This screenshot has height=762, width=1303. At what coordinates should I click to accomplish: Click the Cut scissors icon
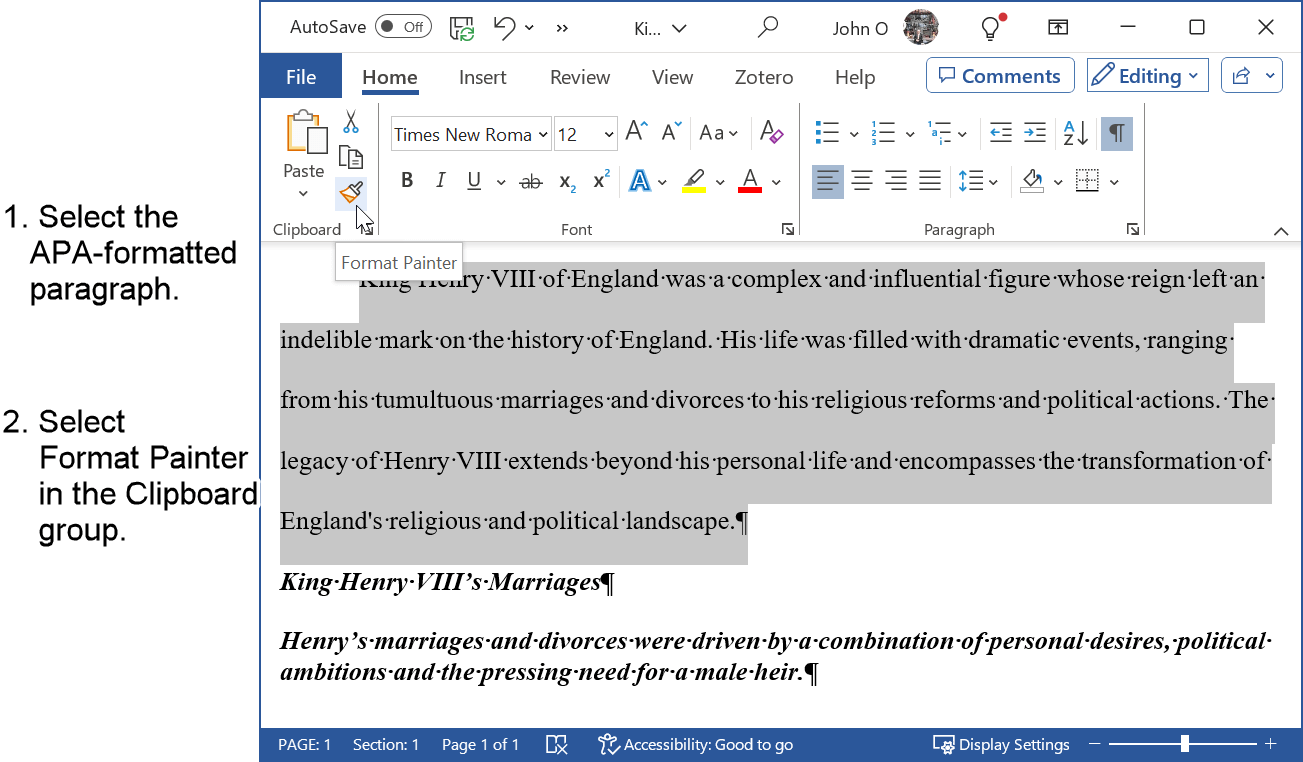click(x=351, y=122)
